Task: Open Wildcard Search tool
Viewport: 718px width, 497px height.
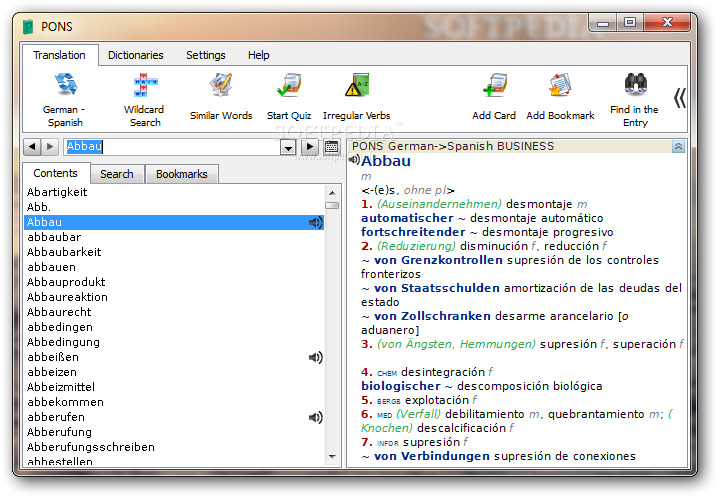Action: click(145, 99)
